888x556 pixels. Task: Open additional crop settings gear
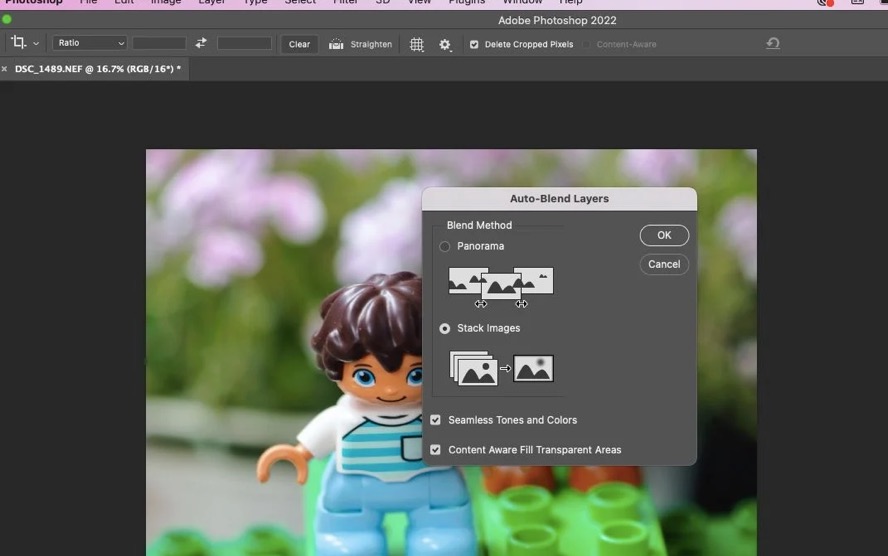click(x=445, y=45)
